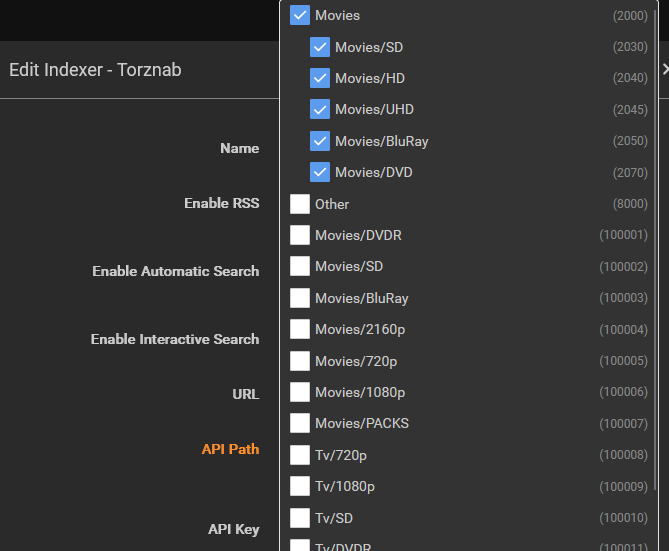This screenshot has width=669, height=551.
Task: Select the Movies/PACKS checkbox
Action: click(300, 423)
